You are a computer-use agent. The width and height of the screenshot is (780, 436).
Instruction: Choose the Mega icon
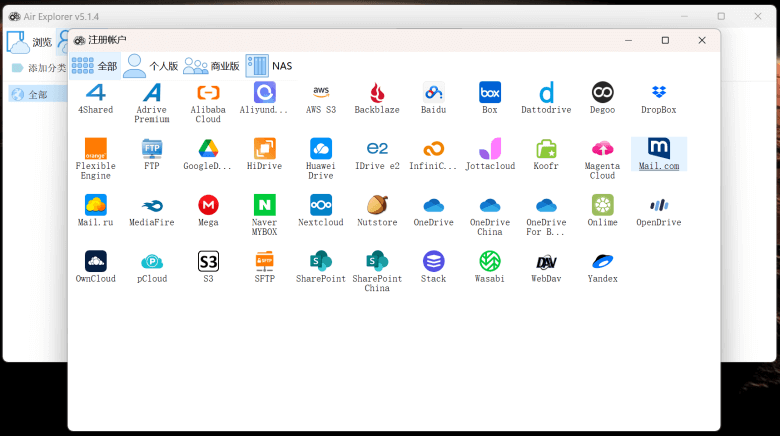click(x=208, y=205)
